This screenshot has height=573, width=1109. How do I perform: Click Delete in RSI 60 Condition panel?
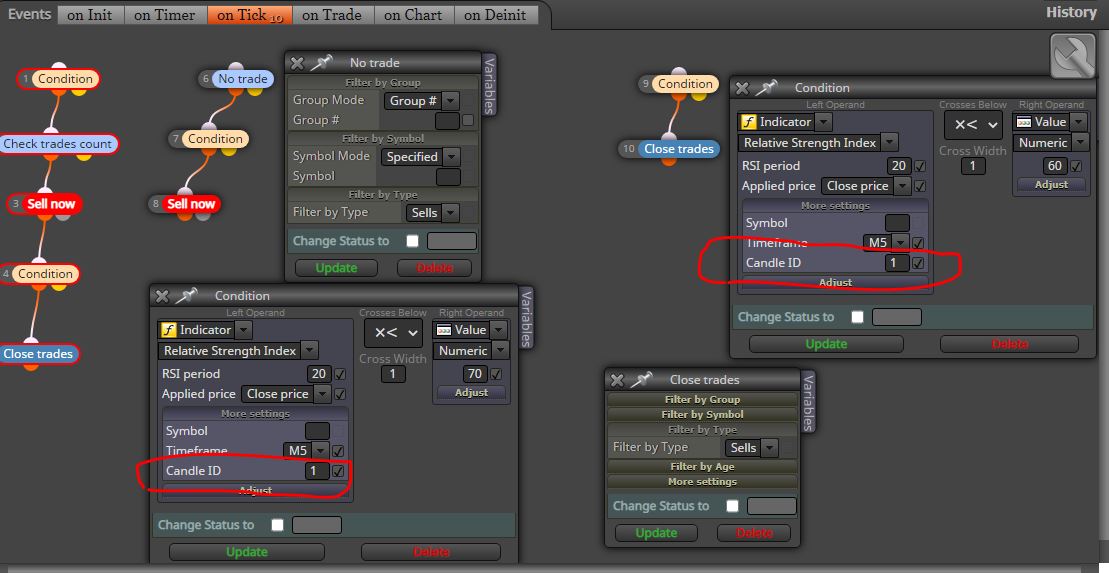click(1009, 344)
